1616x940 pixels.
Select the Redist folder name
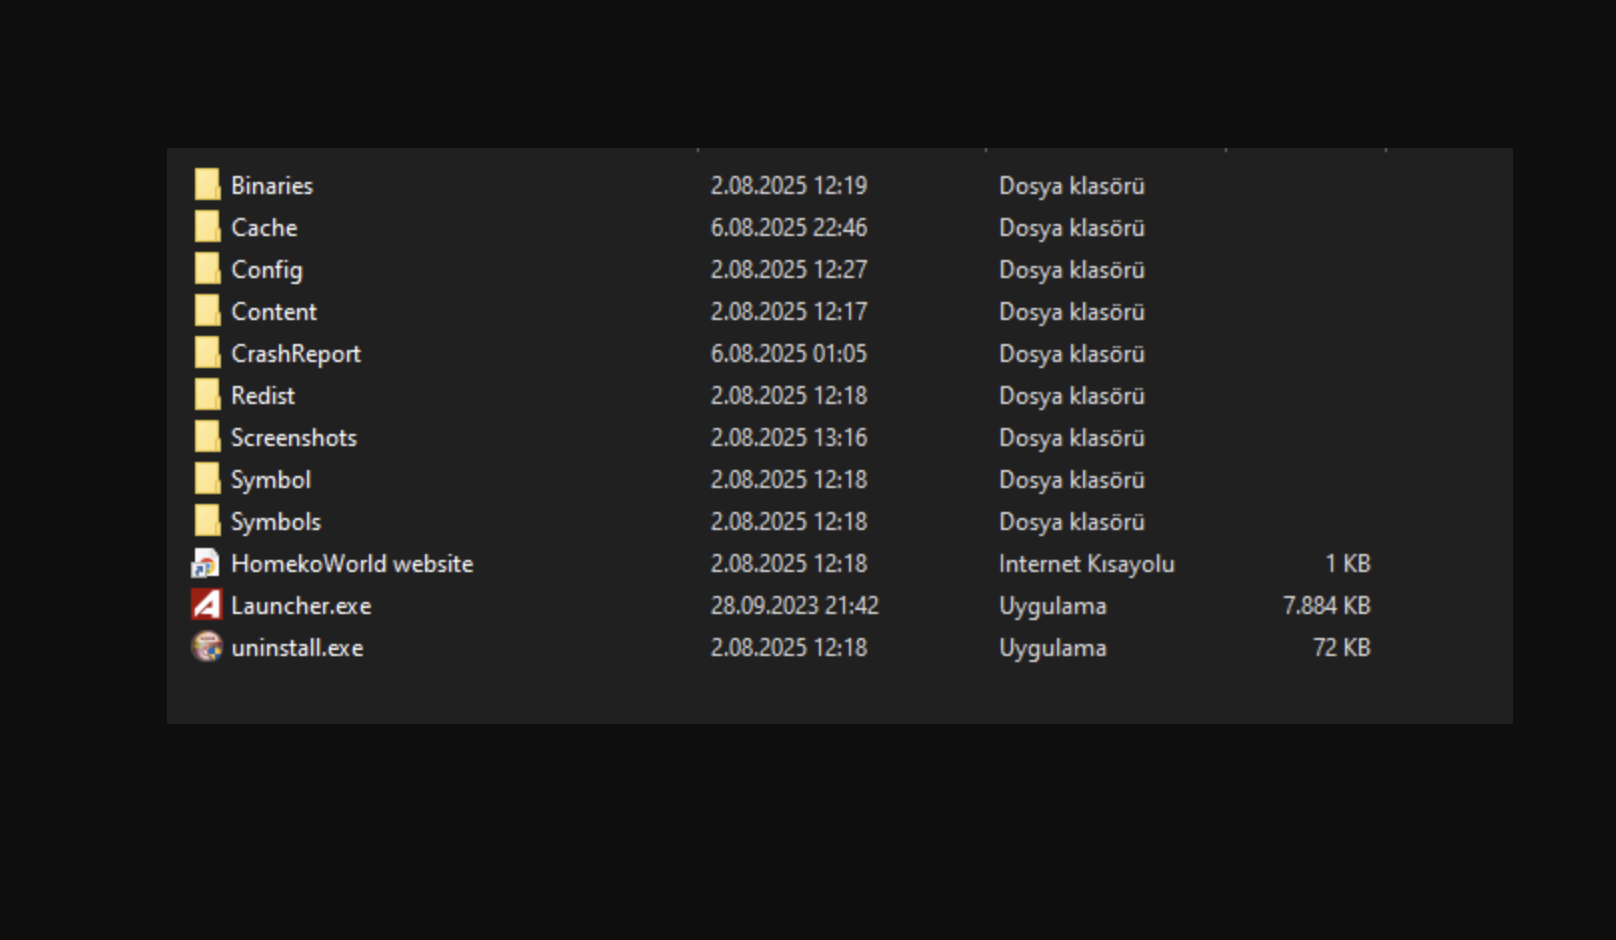pos(263,396)
